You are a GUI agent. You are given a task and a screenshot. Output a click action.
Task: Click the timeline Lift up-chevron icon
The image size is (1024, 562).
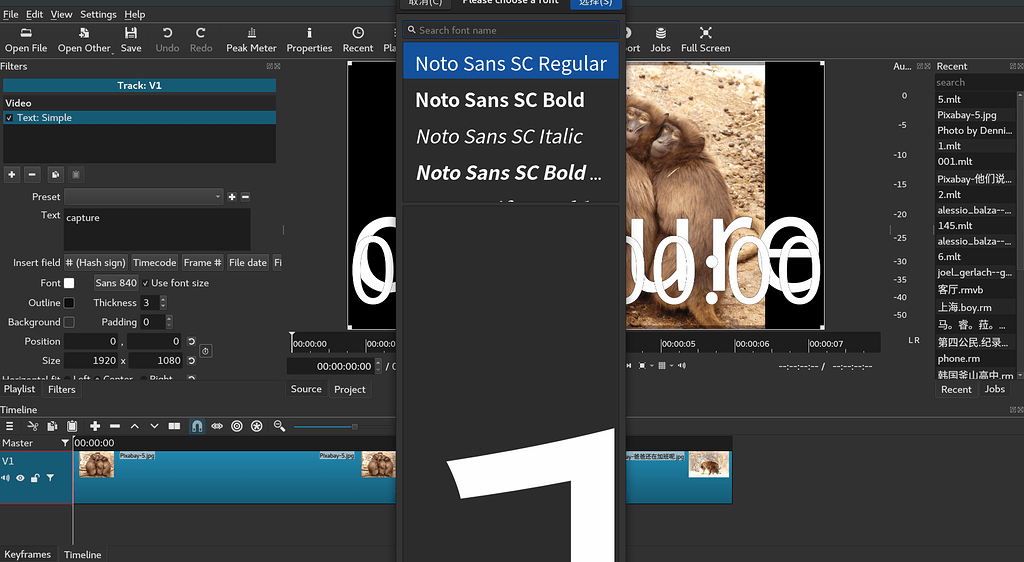[x=135, y=426]
